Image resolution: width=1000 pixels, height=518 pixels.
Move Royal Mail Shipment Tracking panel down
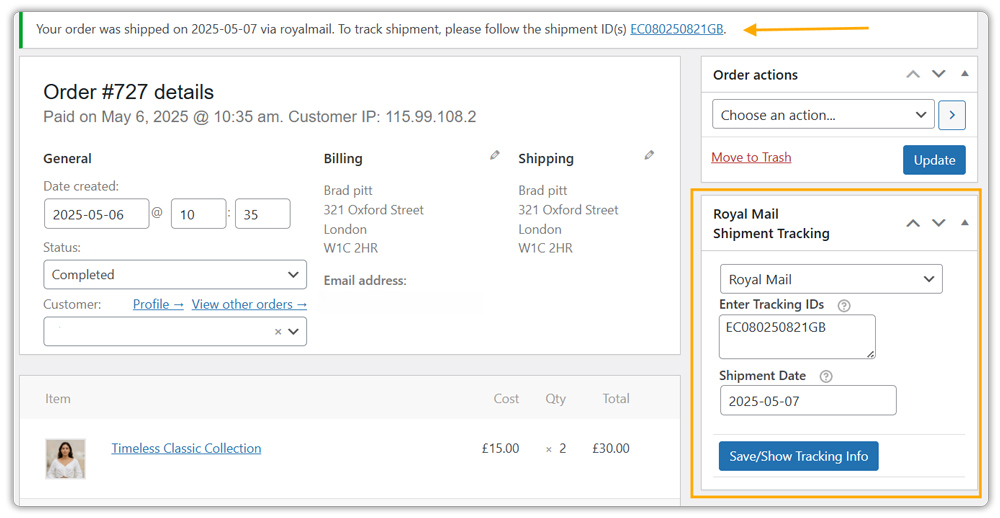939,223
